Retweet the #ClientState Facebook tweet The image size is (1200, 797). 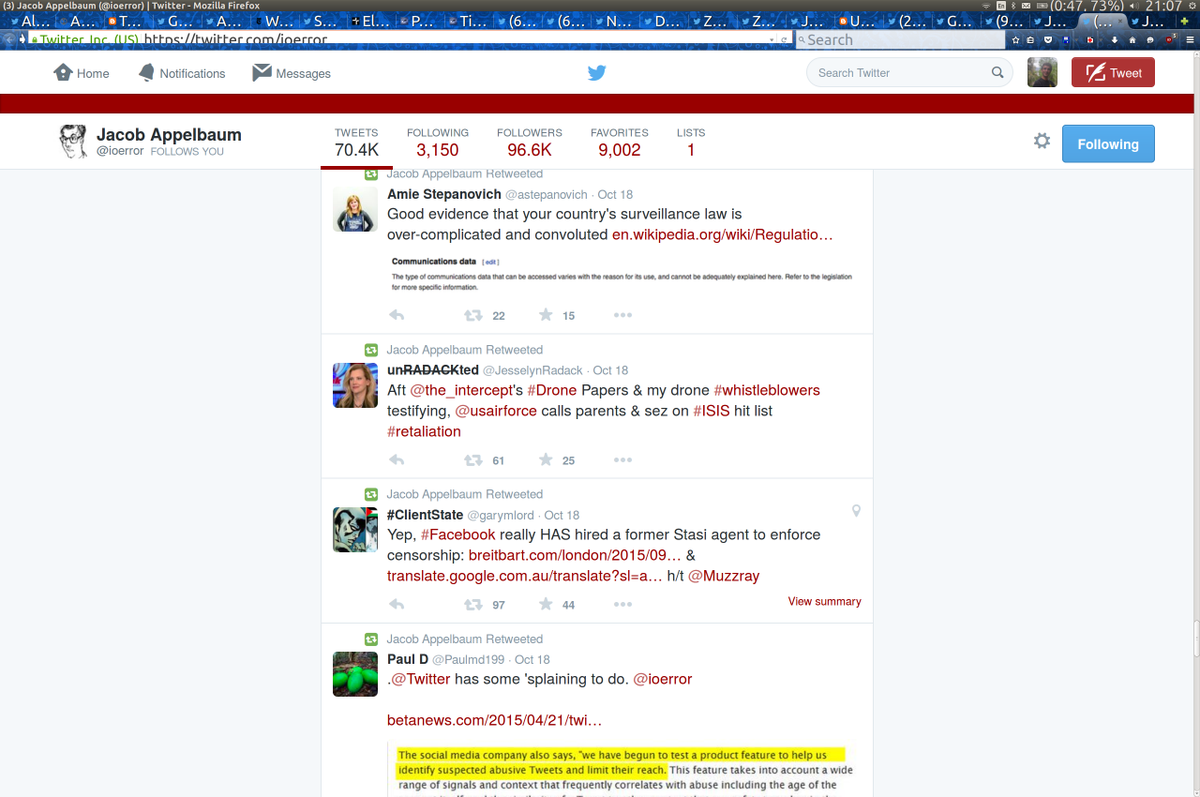pos(473,604)
